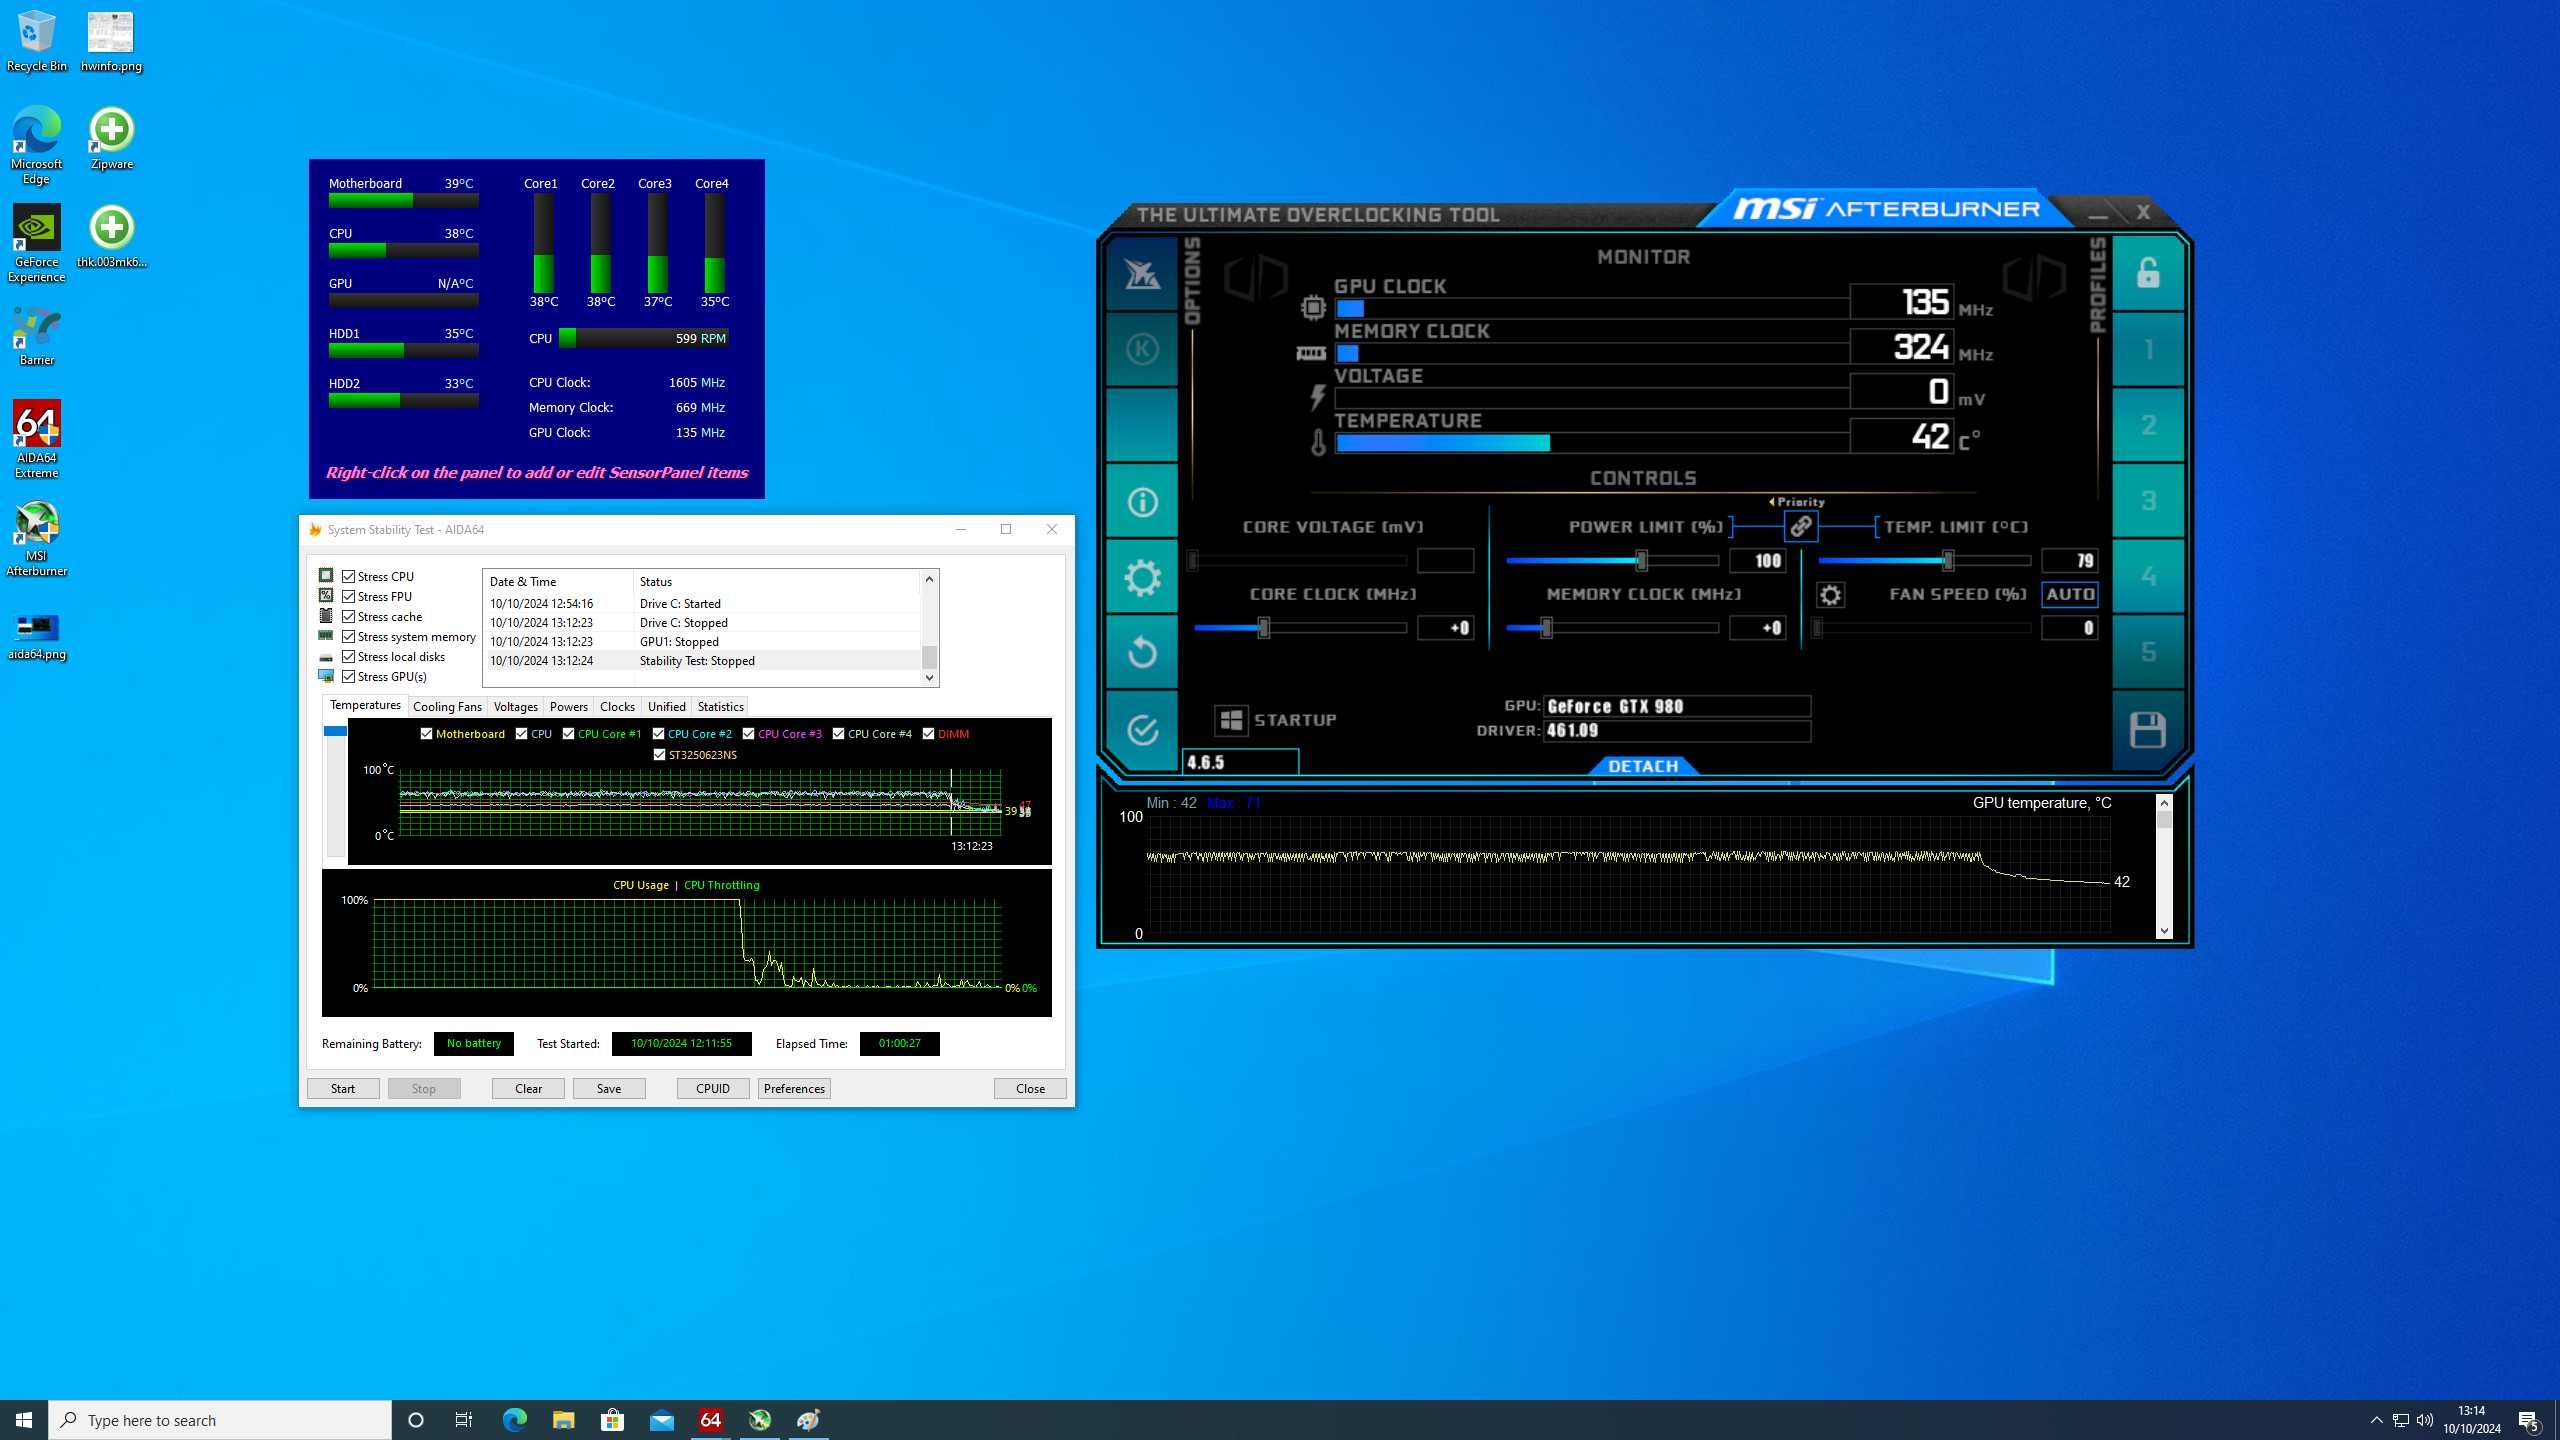The height and width of the screenshot is (1440, 2560).
Task: Click Start button in stability test
Action: click(343, 1088)
